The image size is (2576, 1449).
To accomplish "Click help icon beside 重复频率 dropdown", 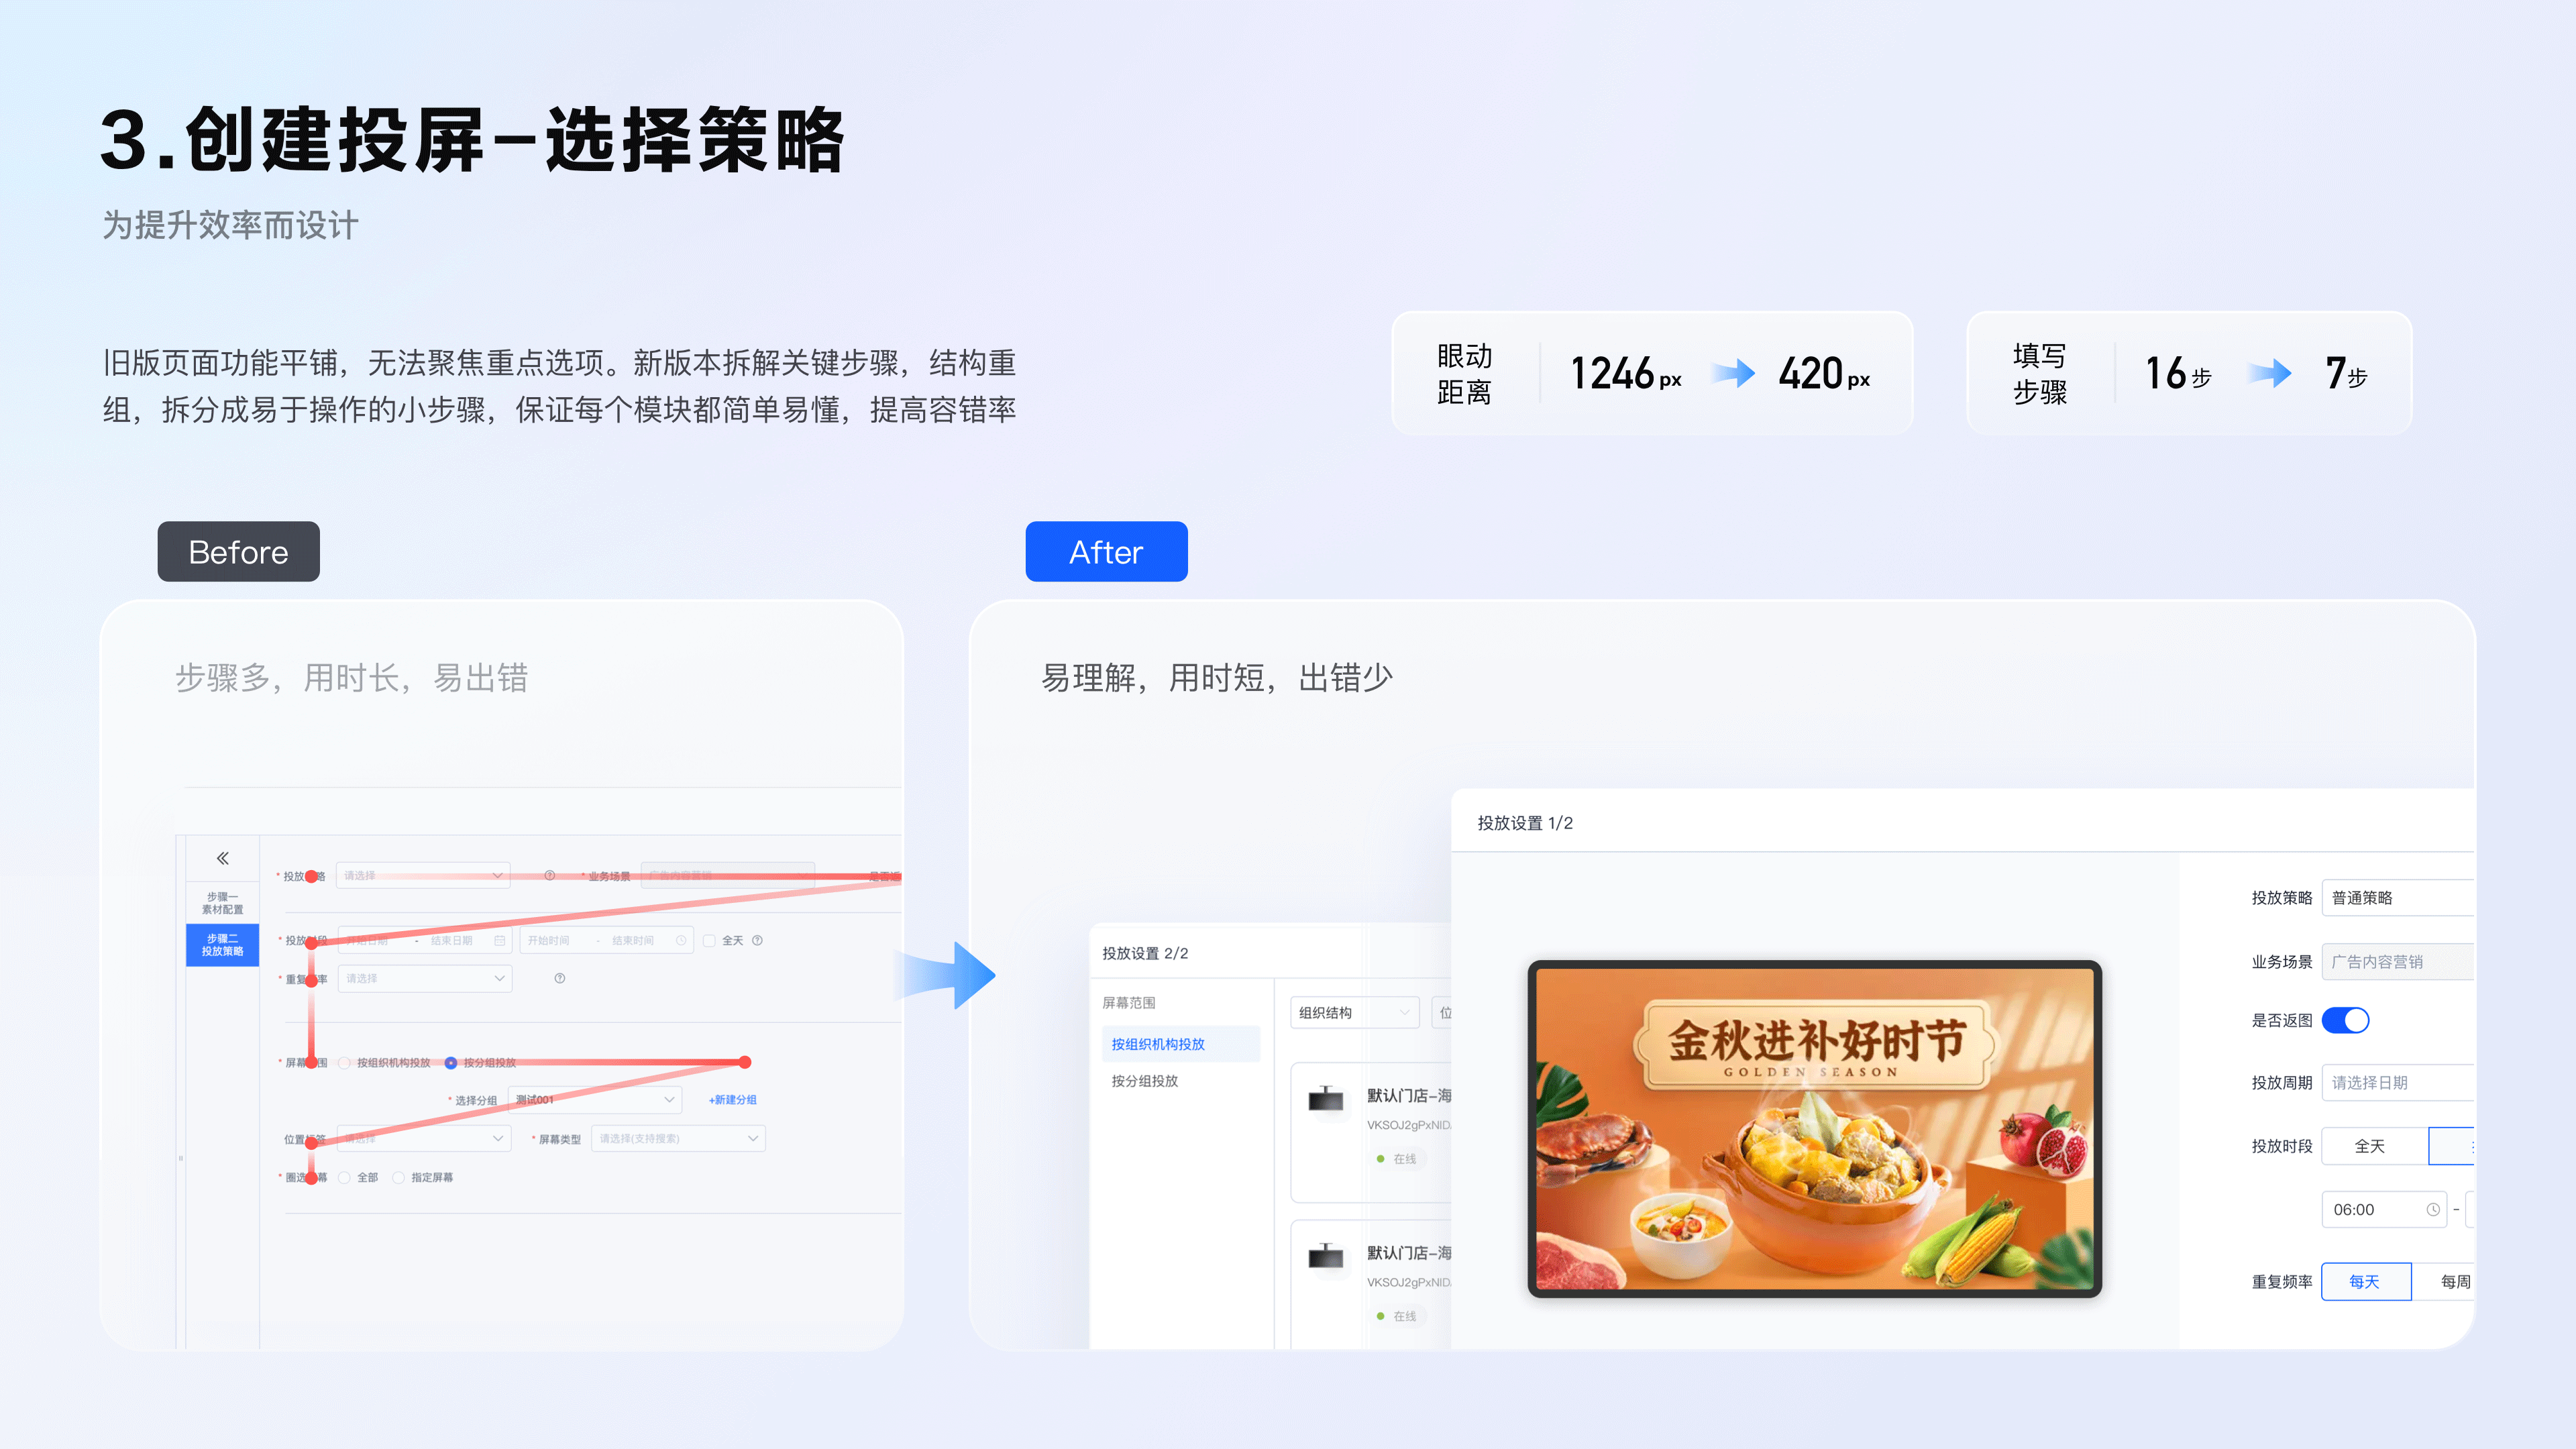I will coord(559,978).
